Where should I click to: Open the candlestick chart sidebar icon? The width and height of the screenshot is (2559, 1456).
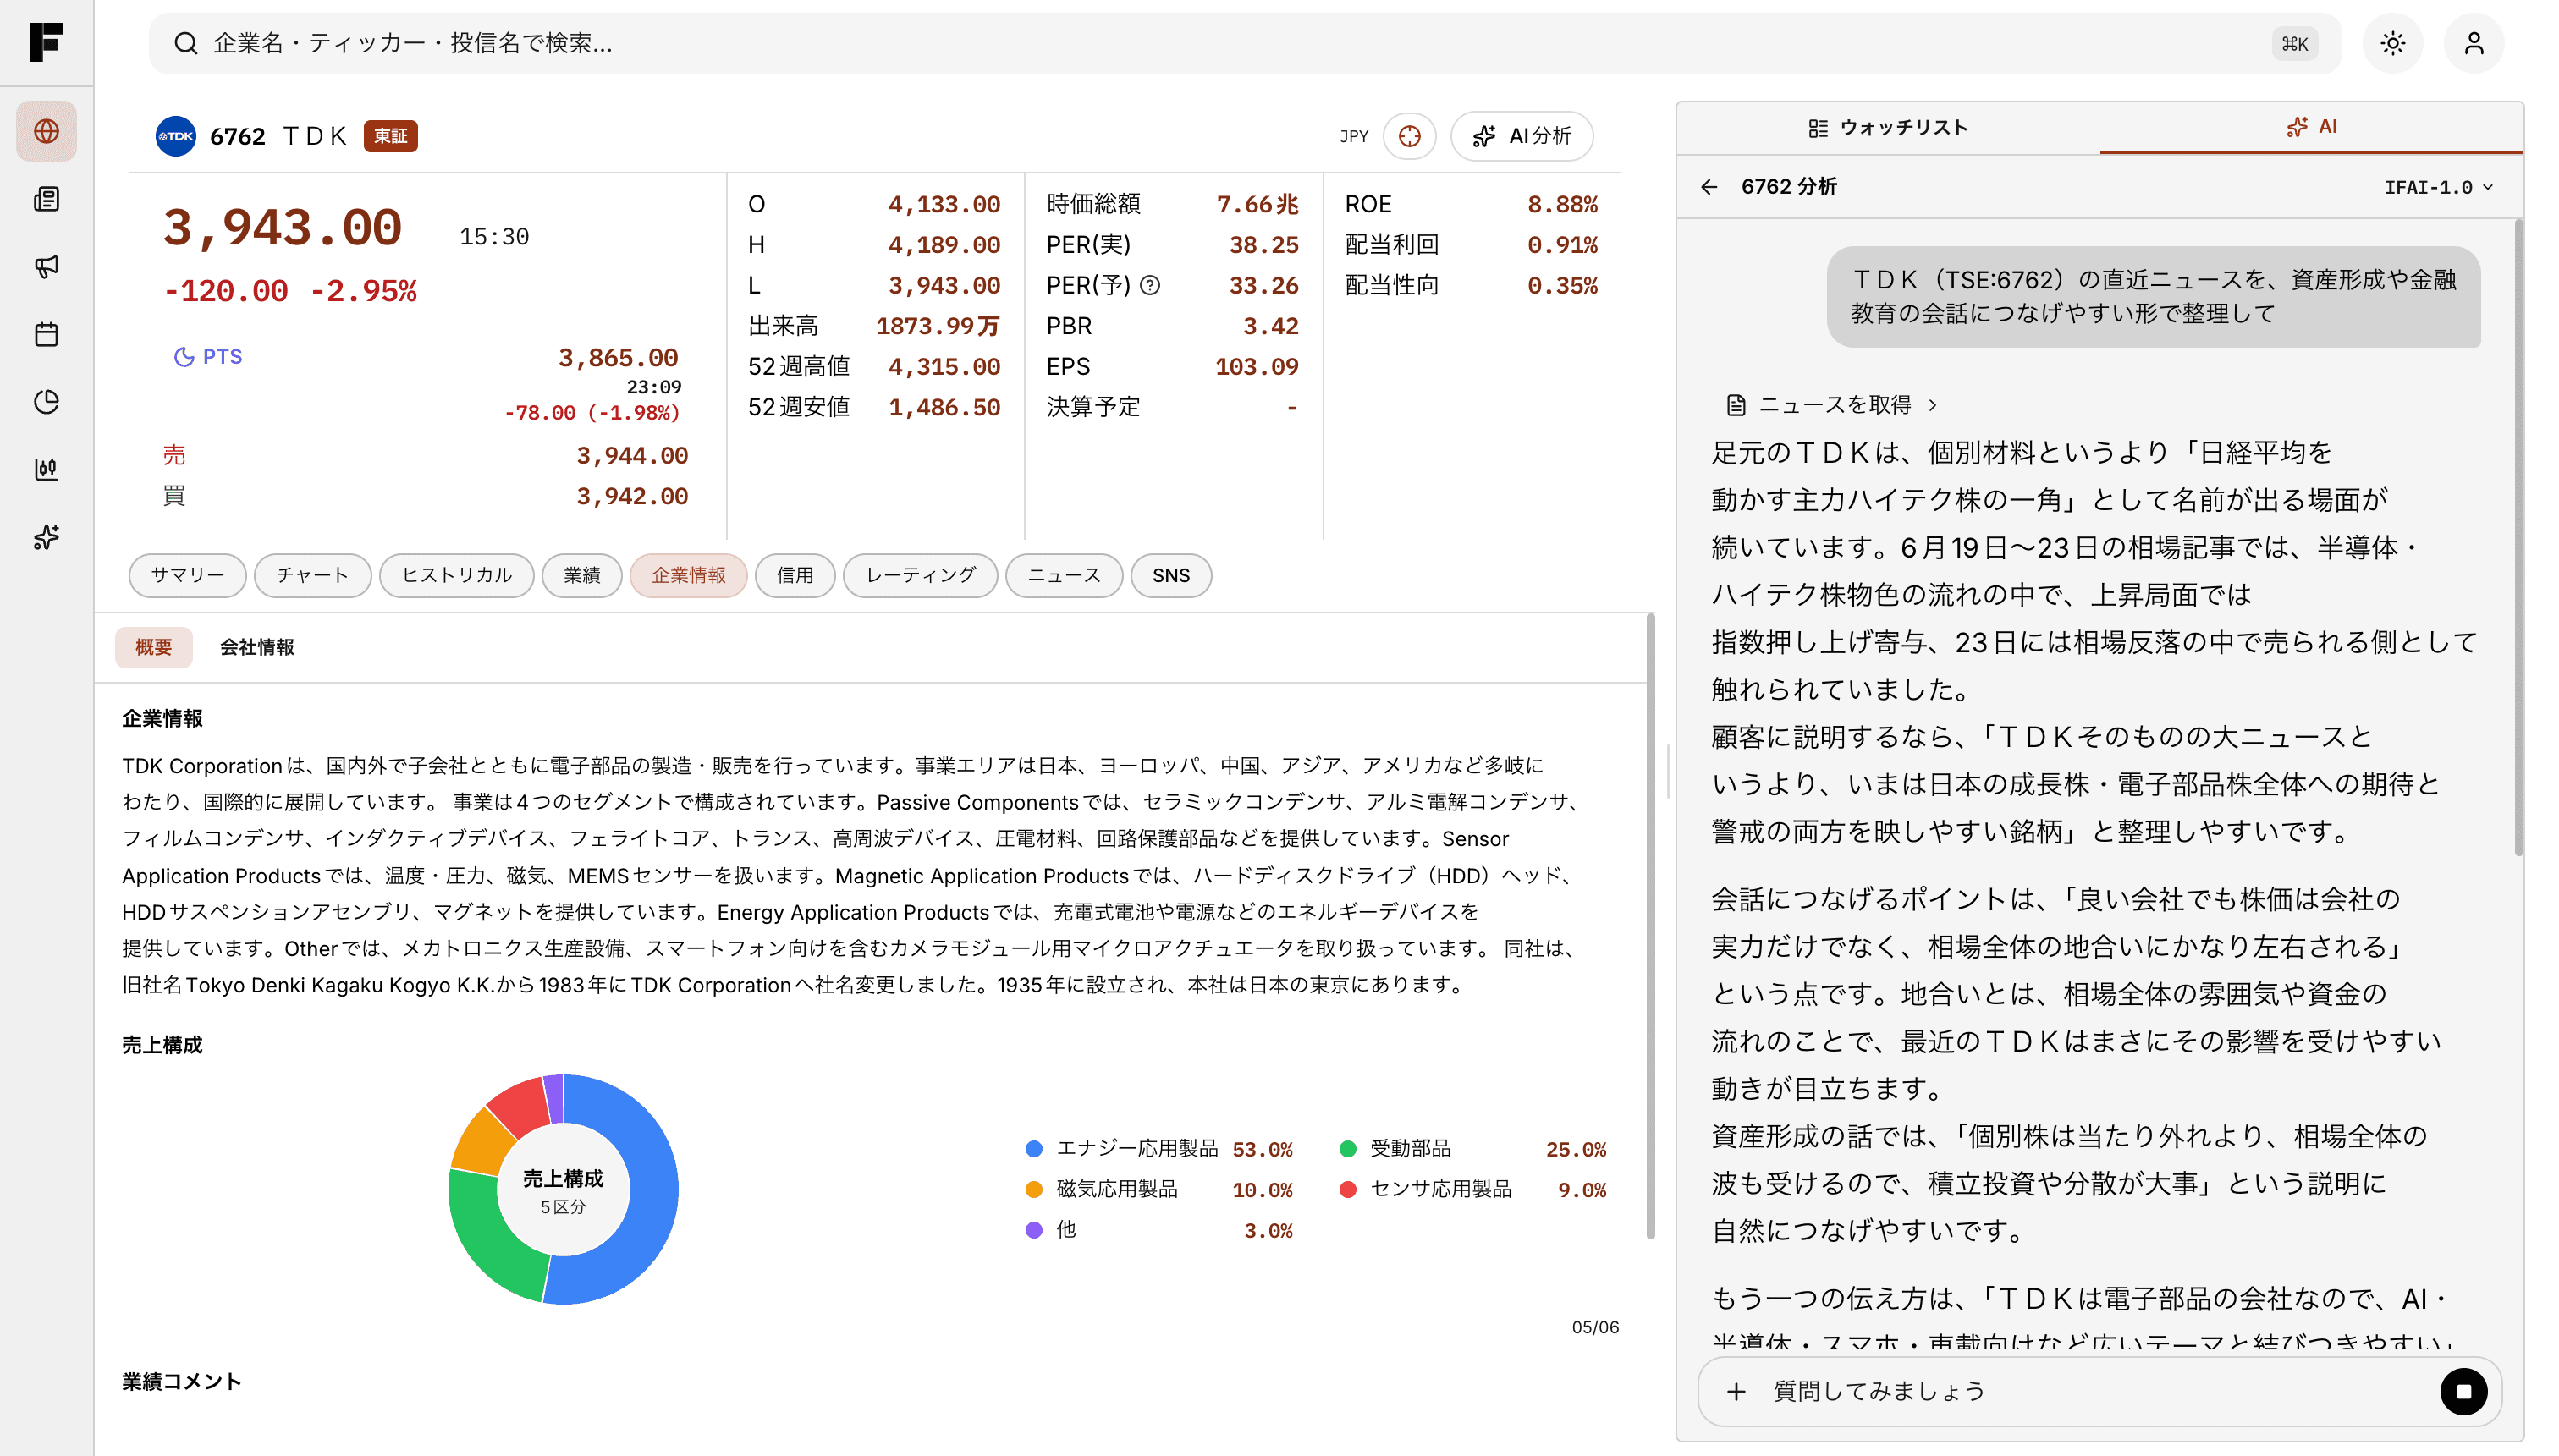(46, 469)
